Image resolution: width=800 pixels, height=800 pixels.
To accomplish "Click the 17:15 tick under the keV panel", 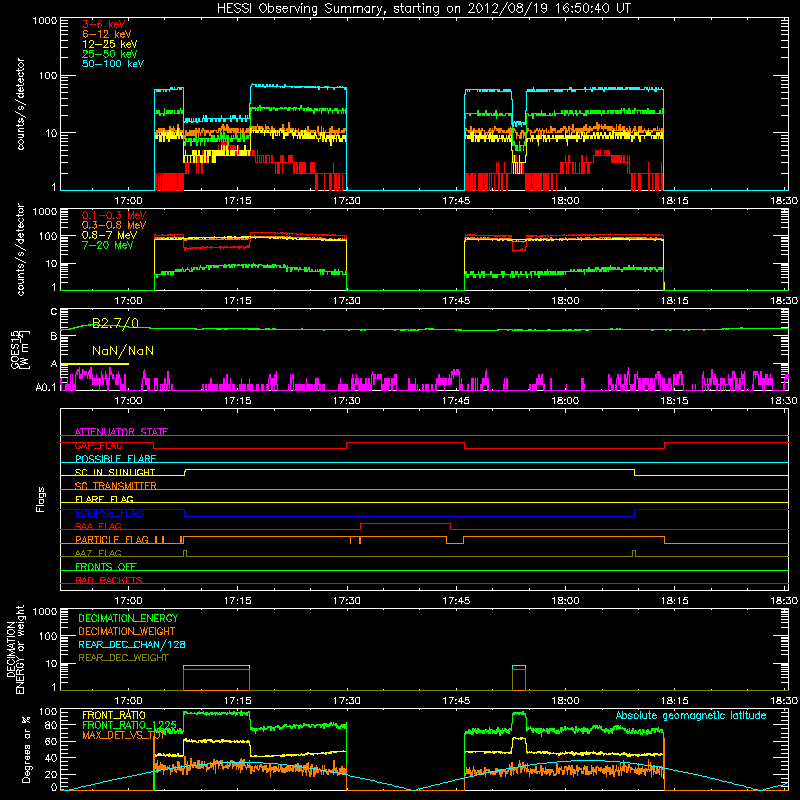I will (x=237, y=201).
